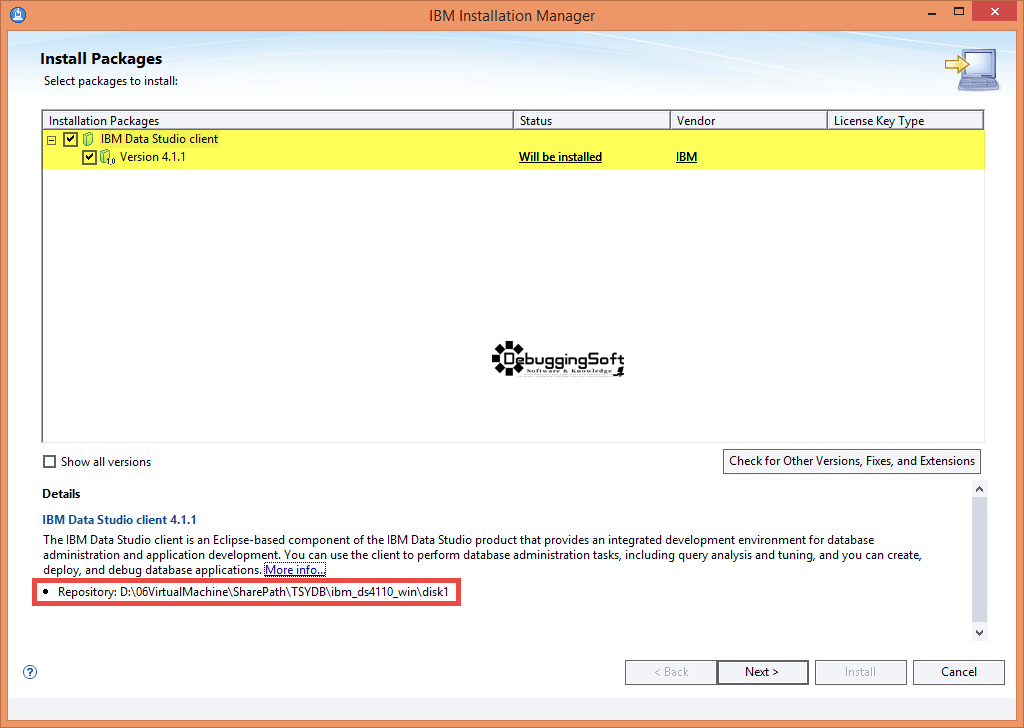Select the IBM Data Studio client row text
This screenshot has height=728, width=1024.
click(x=159, y=139)
